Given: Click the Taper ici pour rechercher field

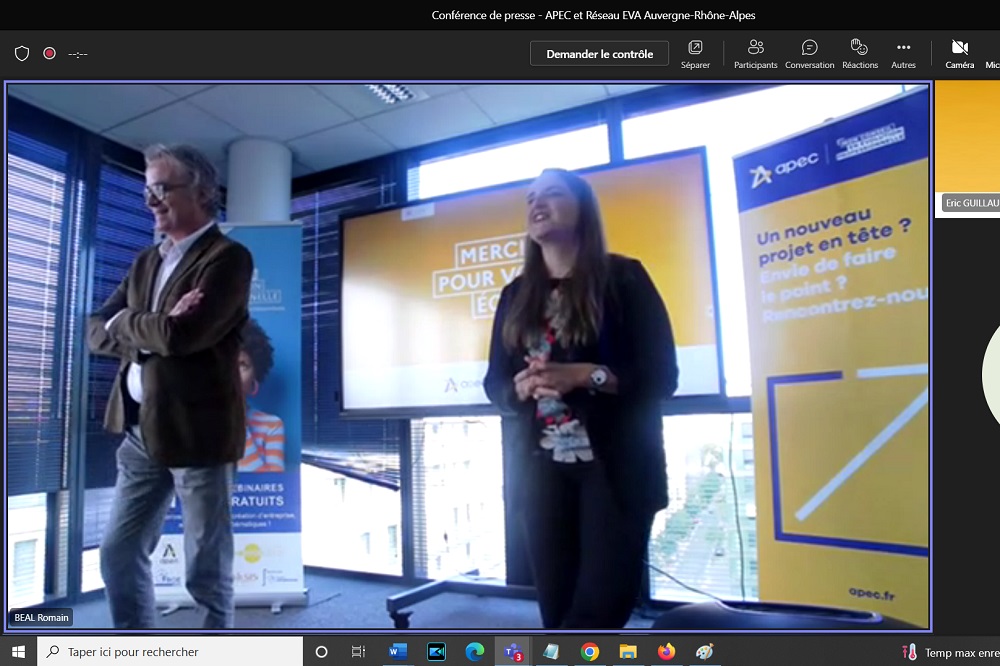Looking at the screenshot, I should (x=170, y=651).
